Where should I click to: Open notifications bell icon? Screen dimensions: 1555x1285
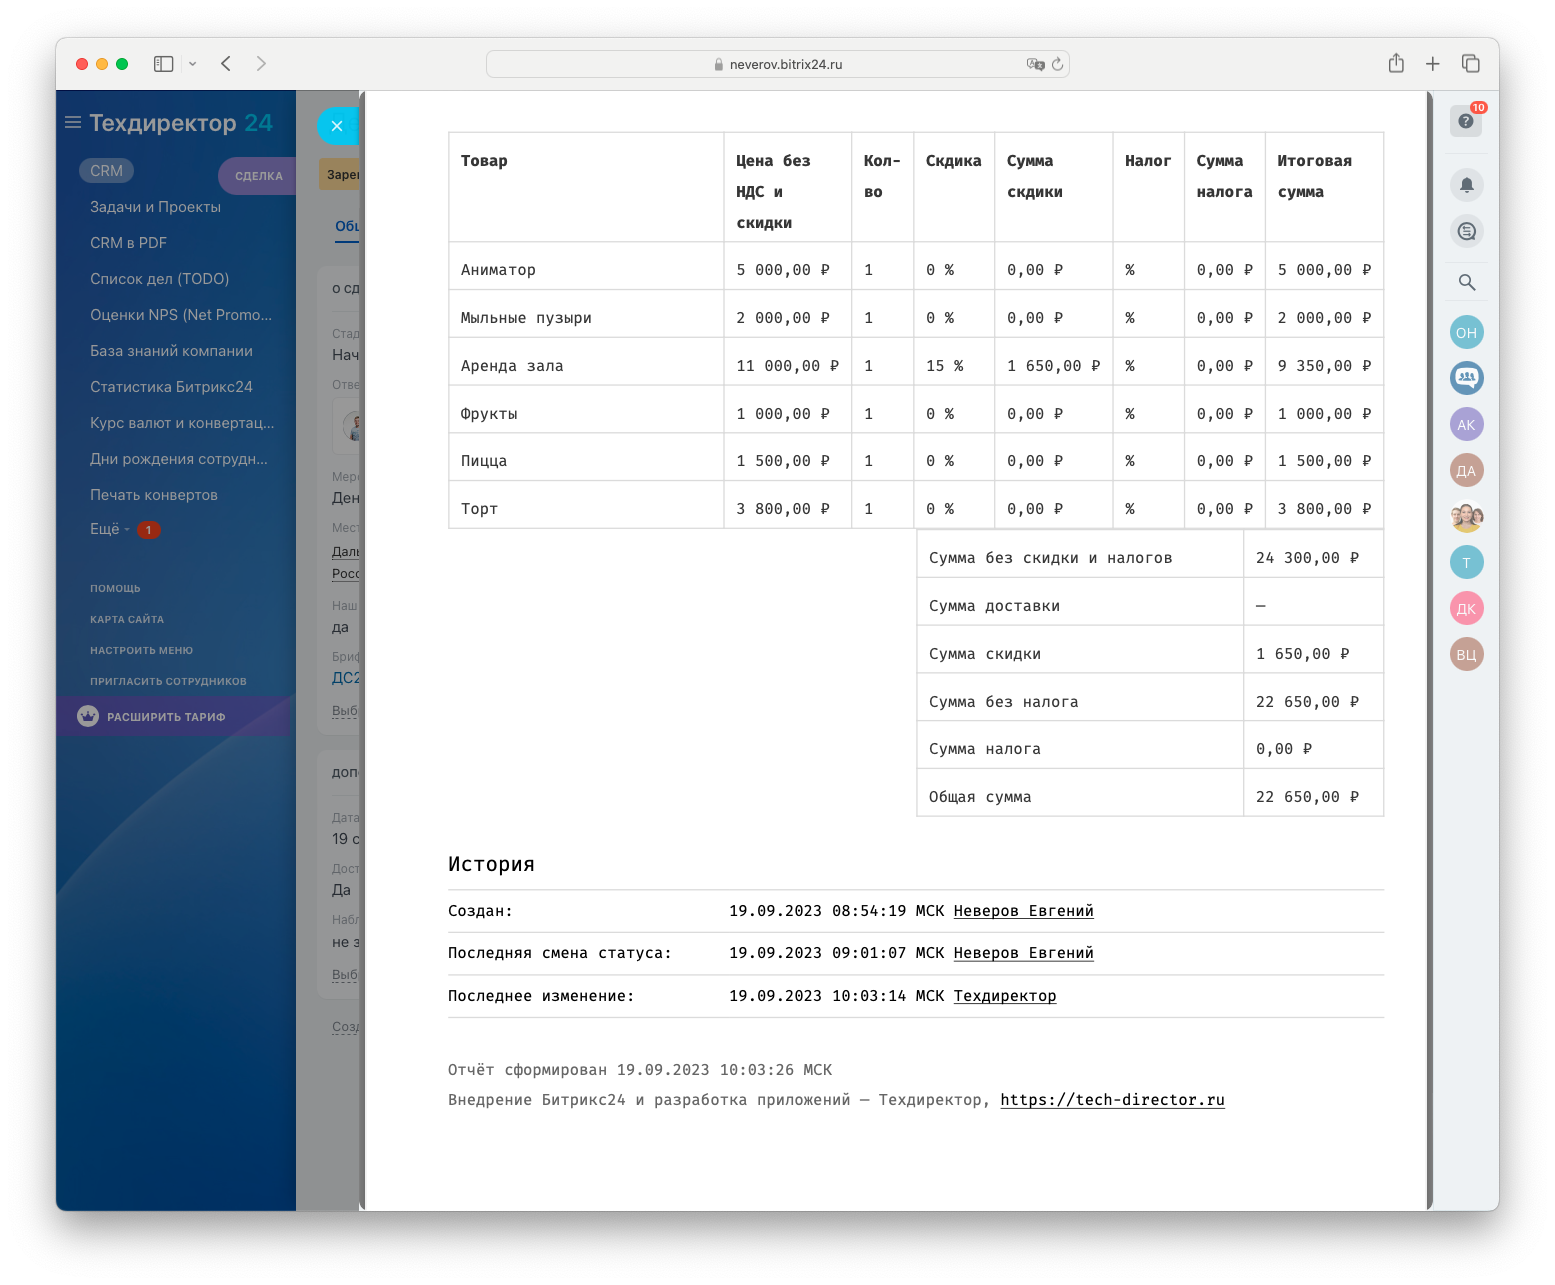pos(1466,185)
